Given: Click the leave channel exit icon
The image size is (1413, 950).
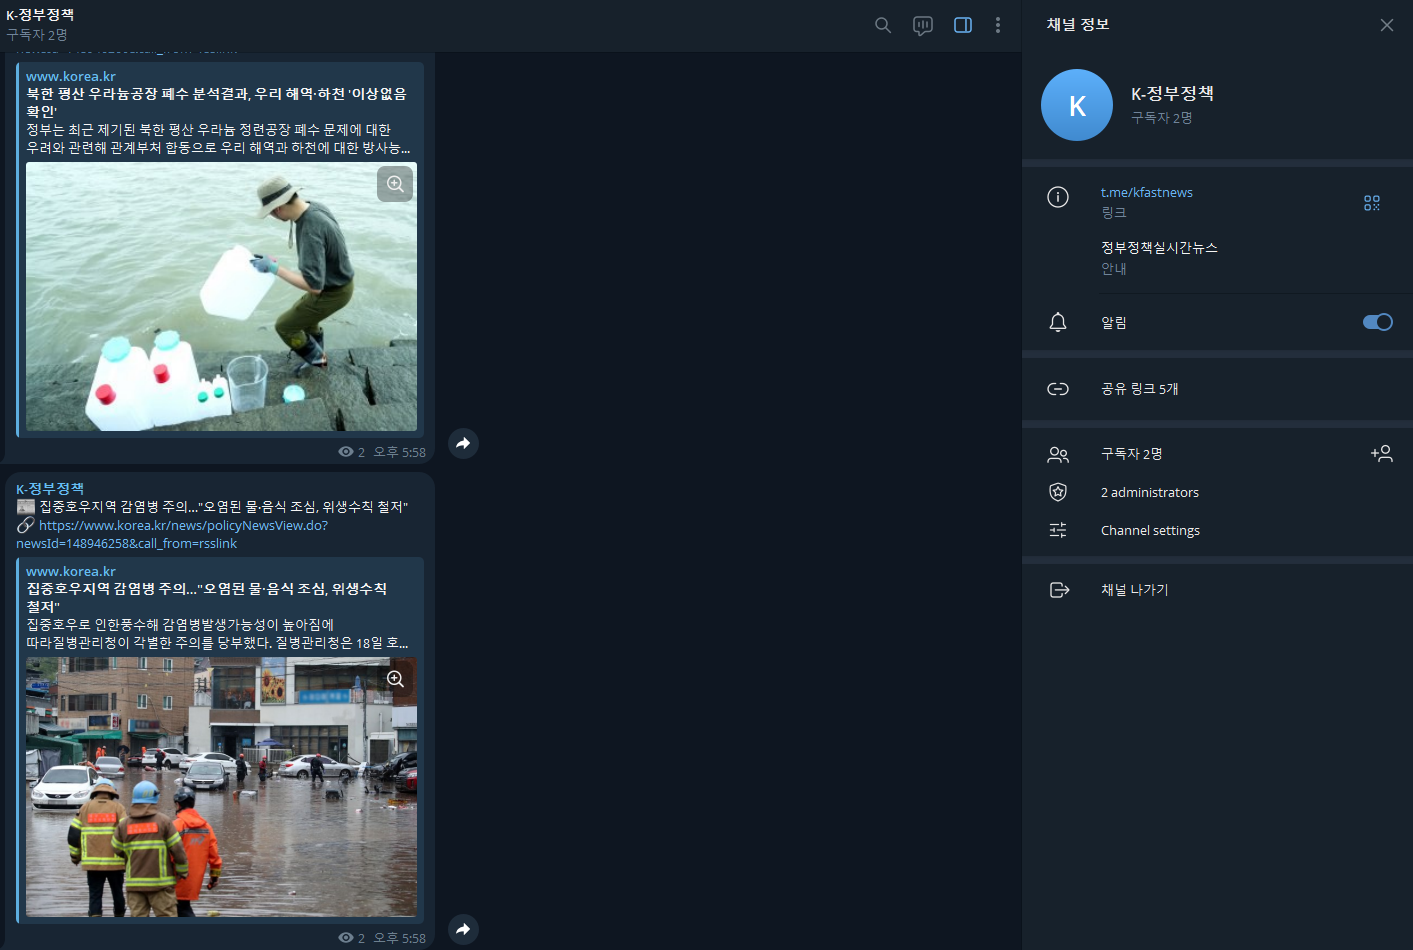Looking at the screenshot, I should coord(1058,589).
